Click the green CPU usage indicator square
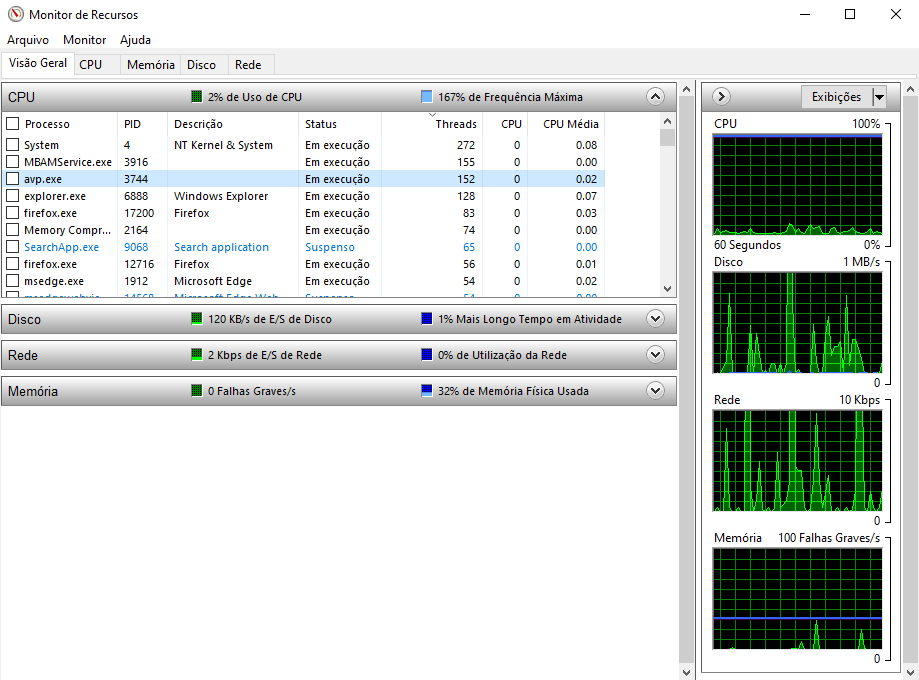Image resolution: width=919 pixels, height=680 pixels. click(x=197, y=97)
